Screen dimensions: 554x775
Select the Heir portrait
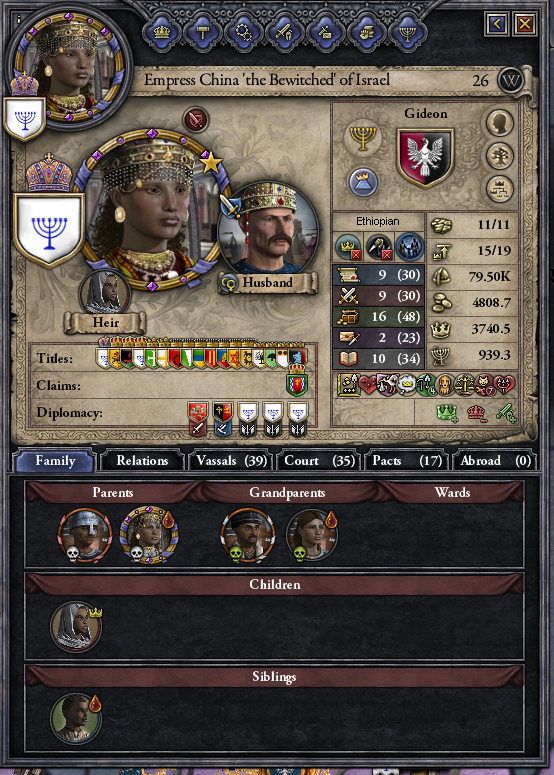(x=104, y=292)
